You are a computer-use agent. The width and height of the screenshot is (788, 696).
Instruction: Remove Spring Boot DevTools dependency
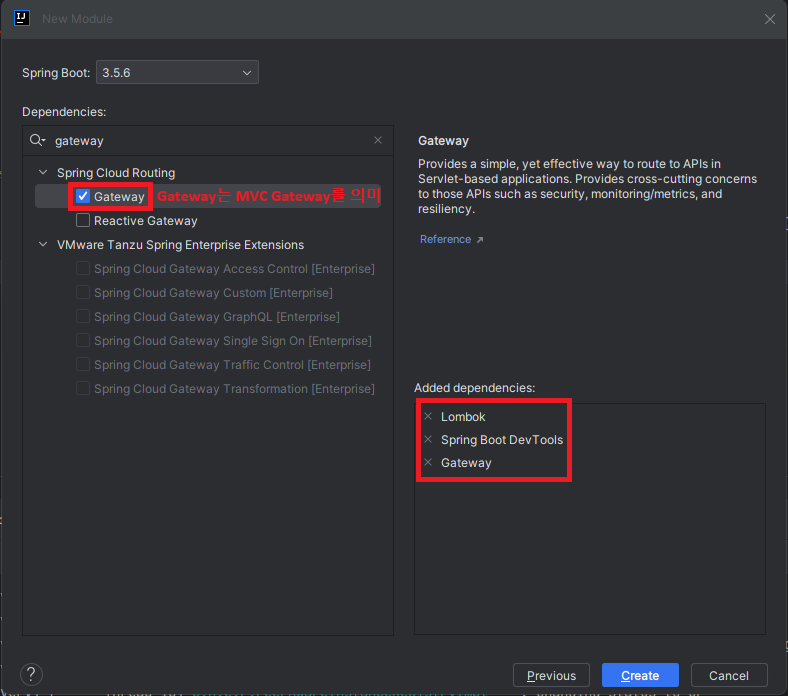428,439
